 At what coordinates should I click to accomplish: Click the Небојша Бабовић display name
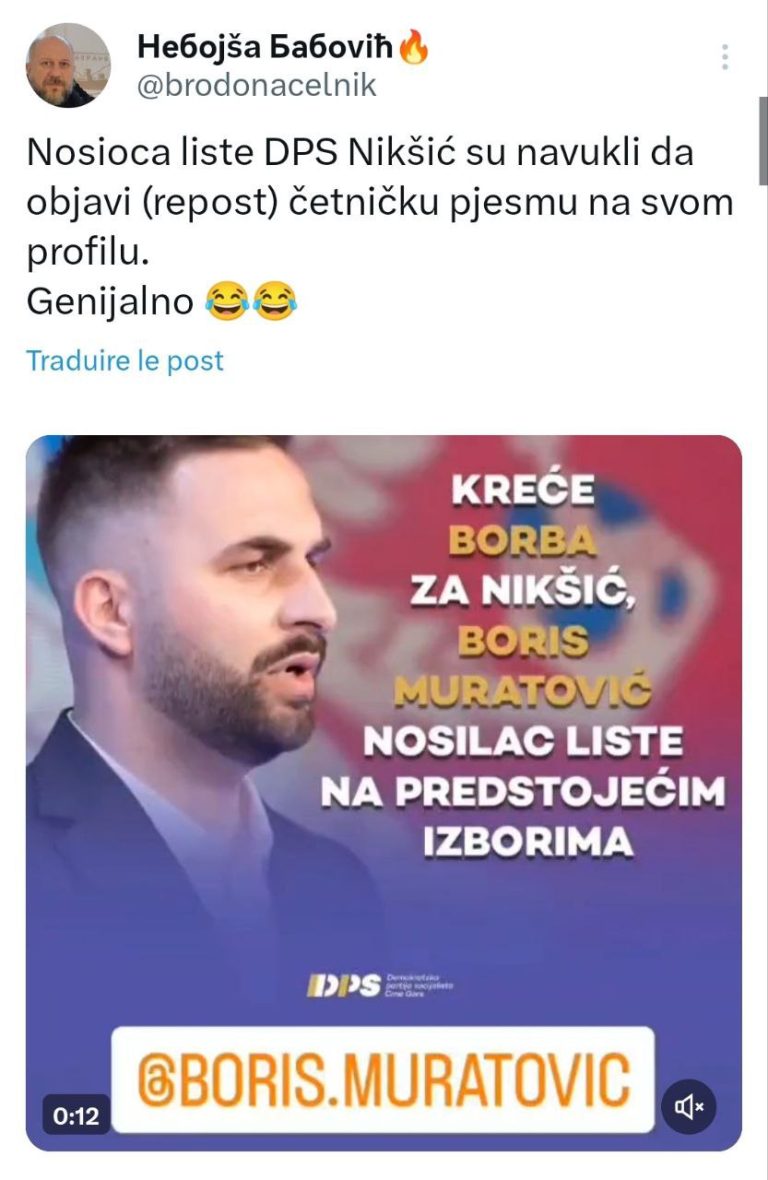pos(266,47)
